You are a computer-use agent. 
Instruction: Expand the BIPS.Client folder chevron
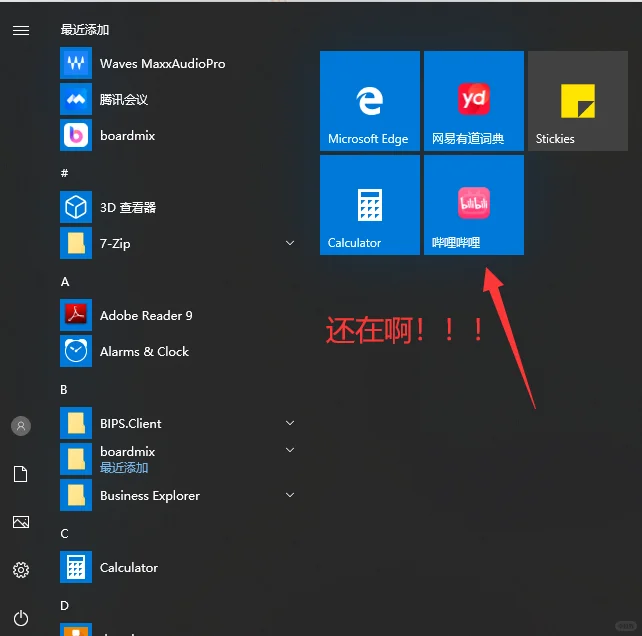pos(290,423)
